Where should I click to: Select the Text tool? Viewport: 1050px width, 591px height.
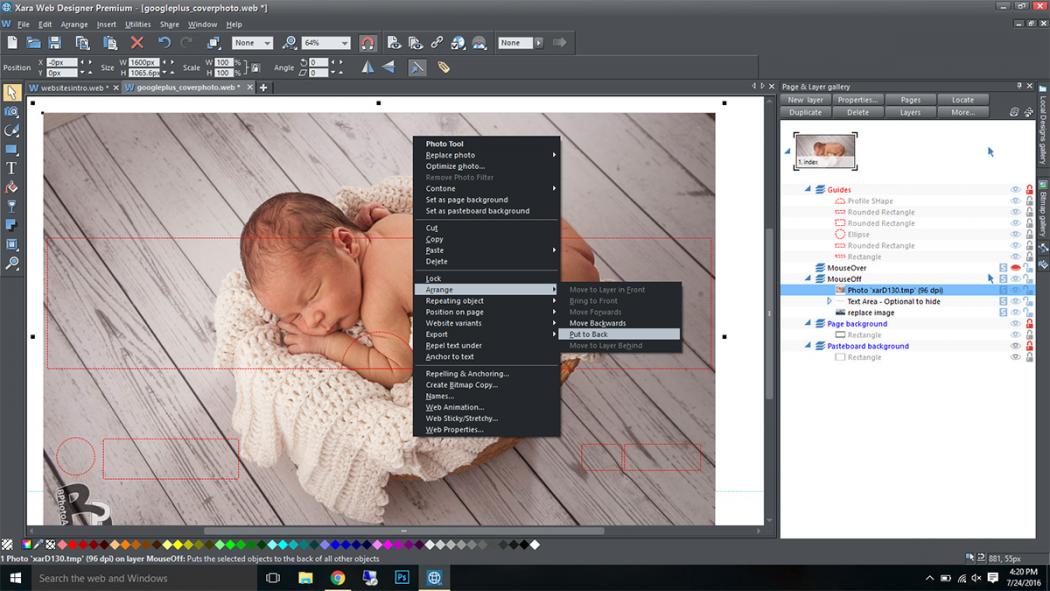11,168
